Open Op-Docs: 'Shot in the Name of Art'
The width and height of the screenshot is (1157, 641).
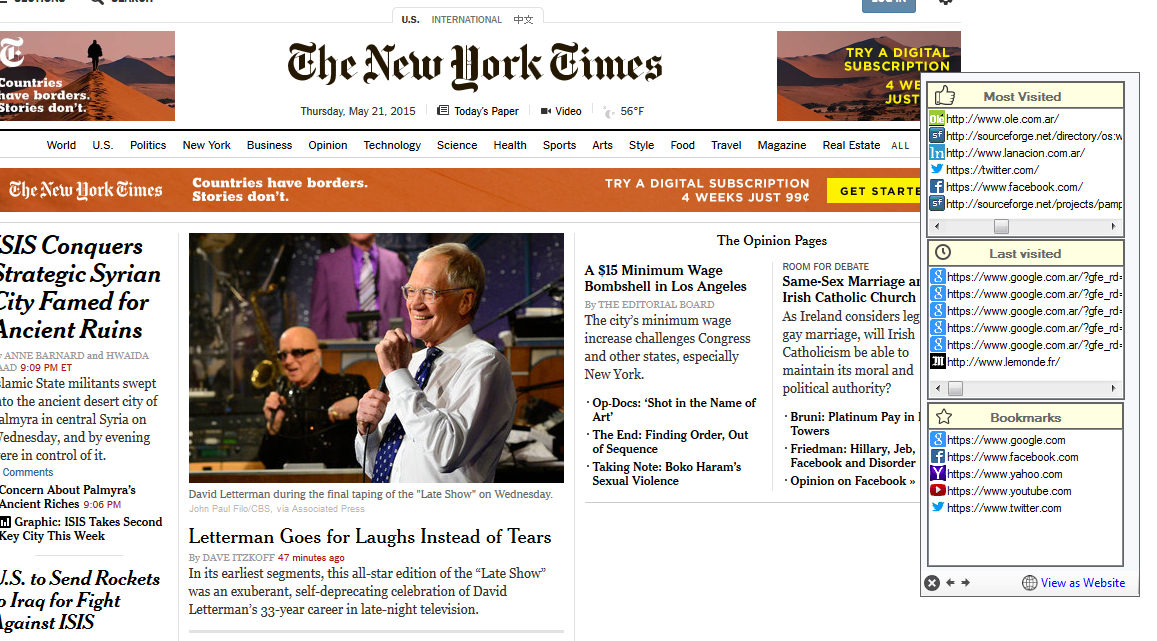pos(674,409)
